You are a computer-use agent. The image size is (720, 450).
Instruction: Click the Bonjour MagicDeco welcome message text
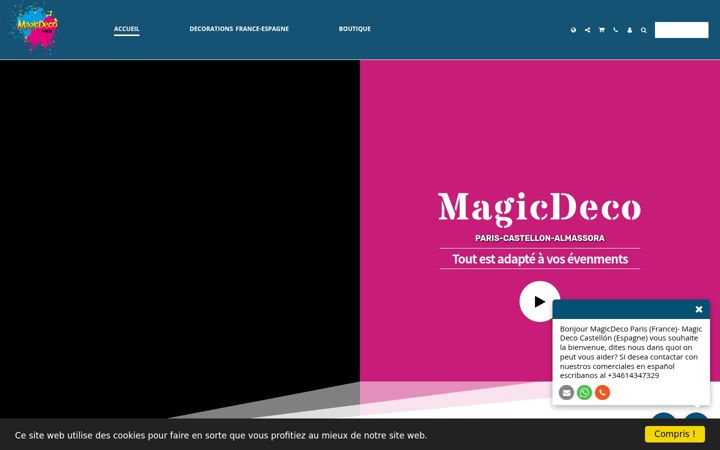tap(630, 352)
